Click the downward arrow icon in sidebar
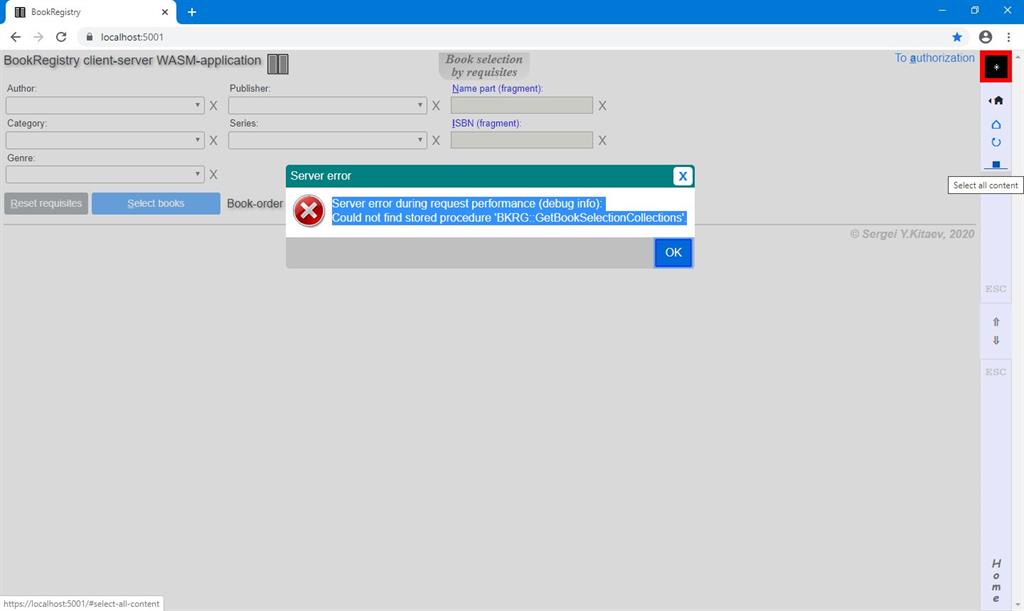1024x611 pixels. tap(995, 340)
